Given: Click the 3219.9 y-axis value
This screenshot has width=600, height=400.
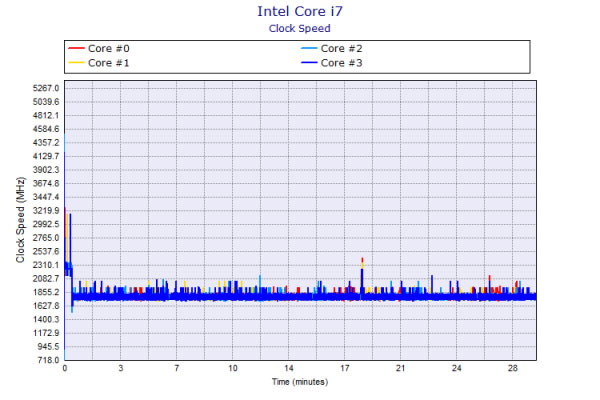Looking at the screenshot, I should 46,211.
